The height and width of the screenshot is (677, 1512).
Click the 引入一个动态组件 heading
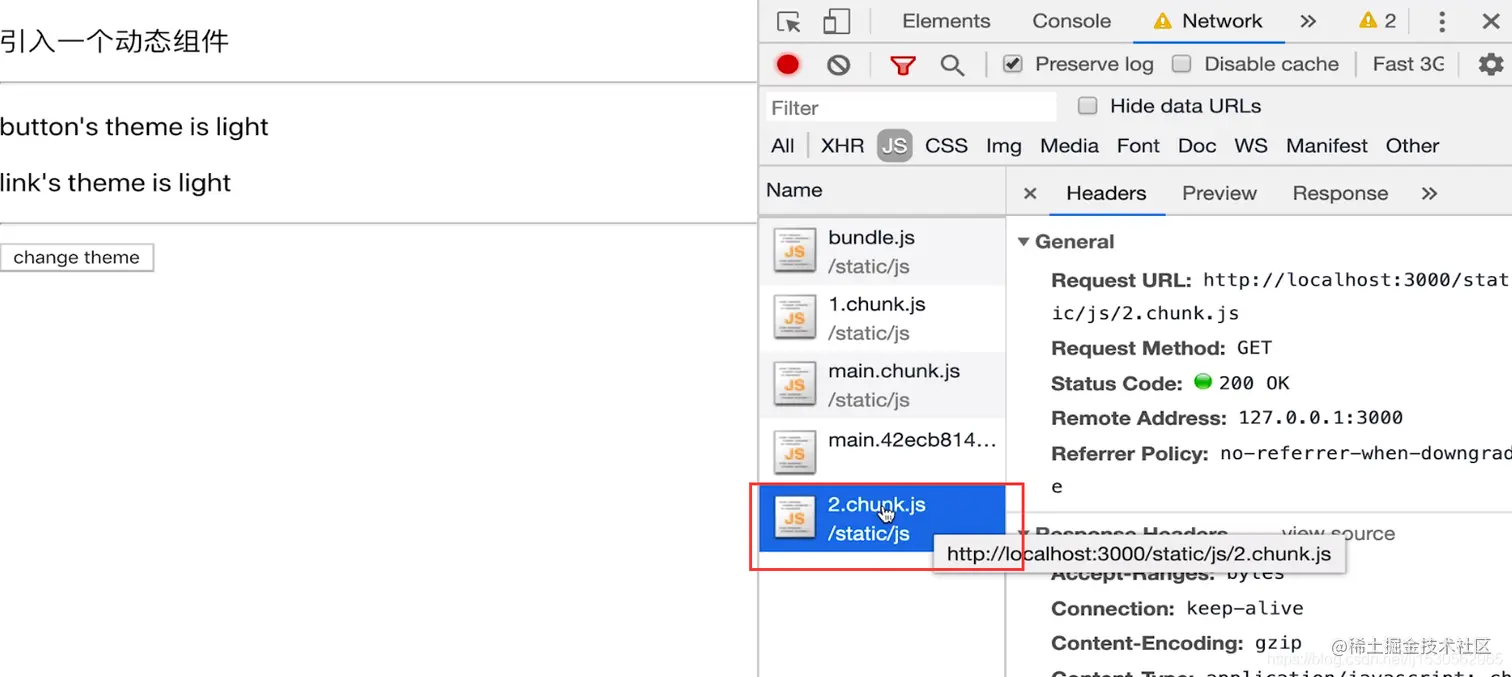(x=114, y=42)
